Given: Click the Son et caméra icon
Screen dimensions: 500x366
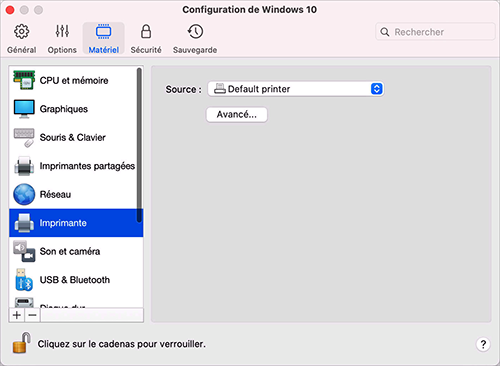Looking at the screenshot, I should coord(24,251).
